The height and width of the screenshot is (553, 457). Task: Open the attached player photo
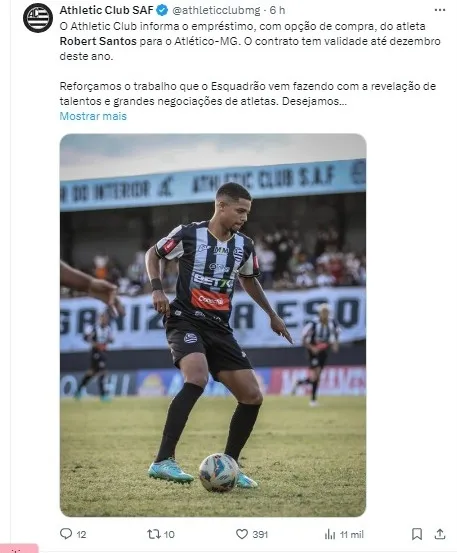coord(213,325)
